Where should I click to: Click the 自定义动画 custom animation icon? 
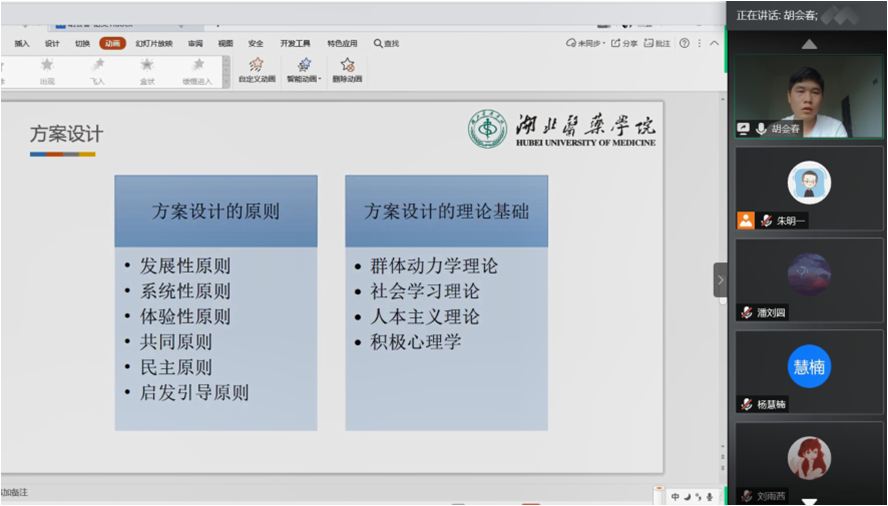(255, 69)
